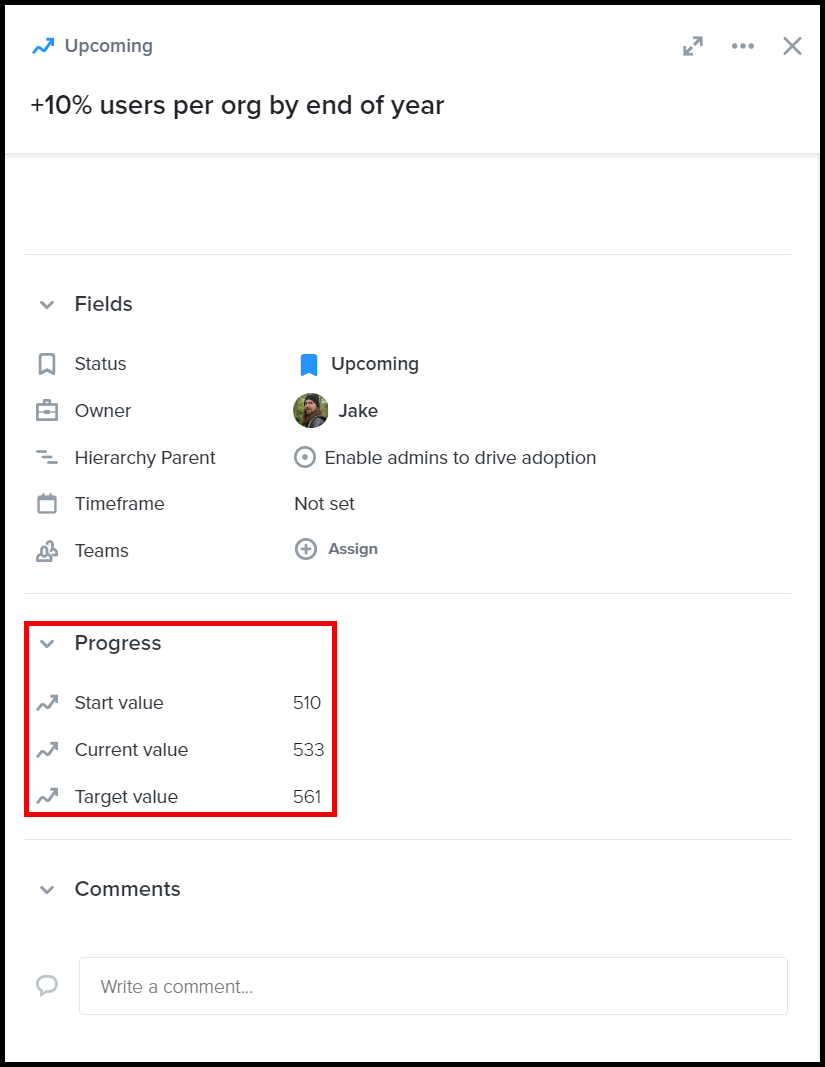
Task: Click the Write a comment field
Action: (433, 986)
